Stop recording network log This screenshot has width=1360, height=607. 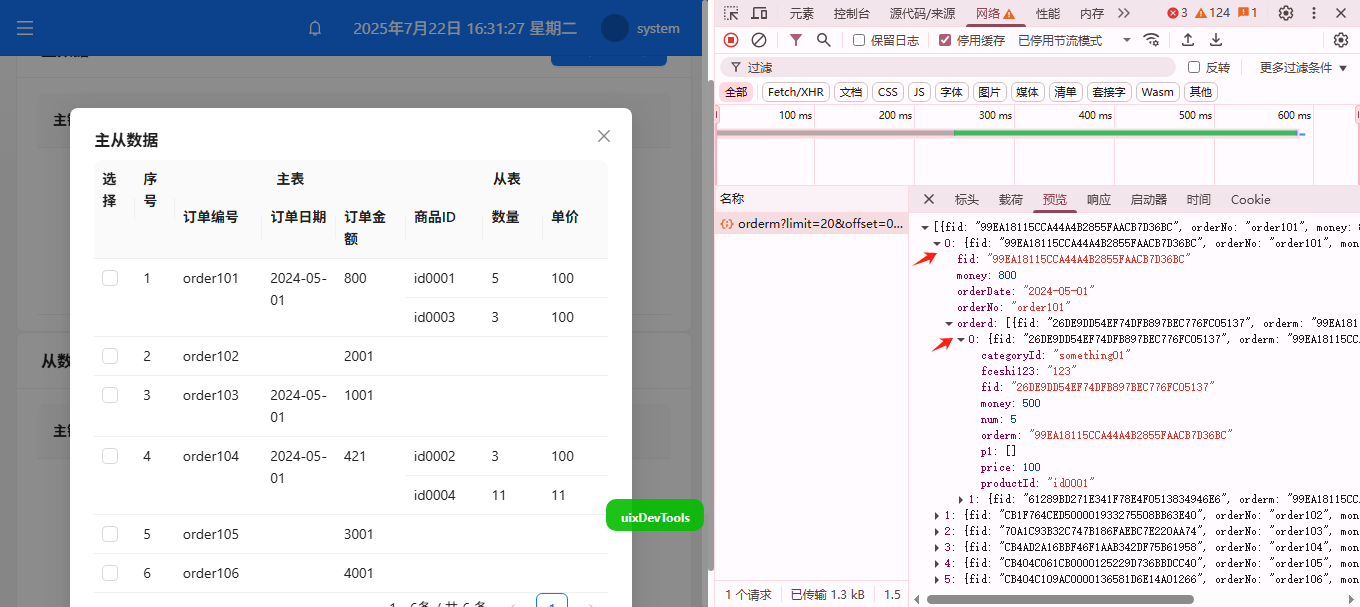(731, 40)
